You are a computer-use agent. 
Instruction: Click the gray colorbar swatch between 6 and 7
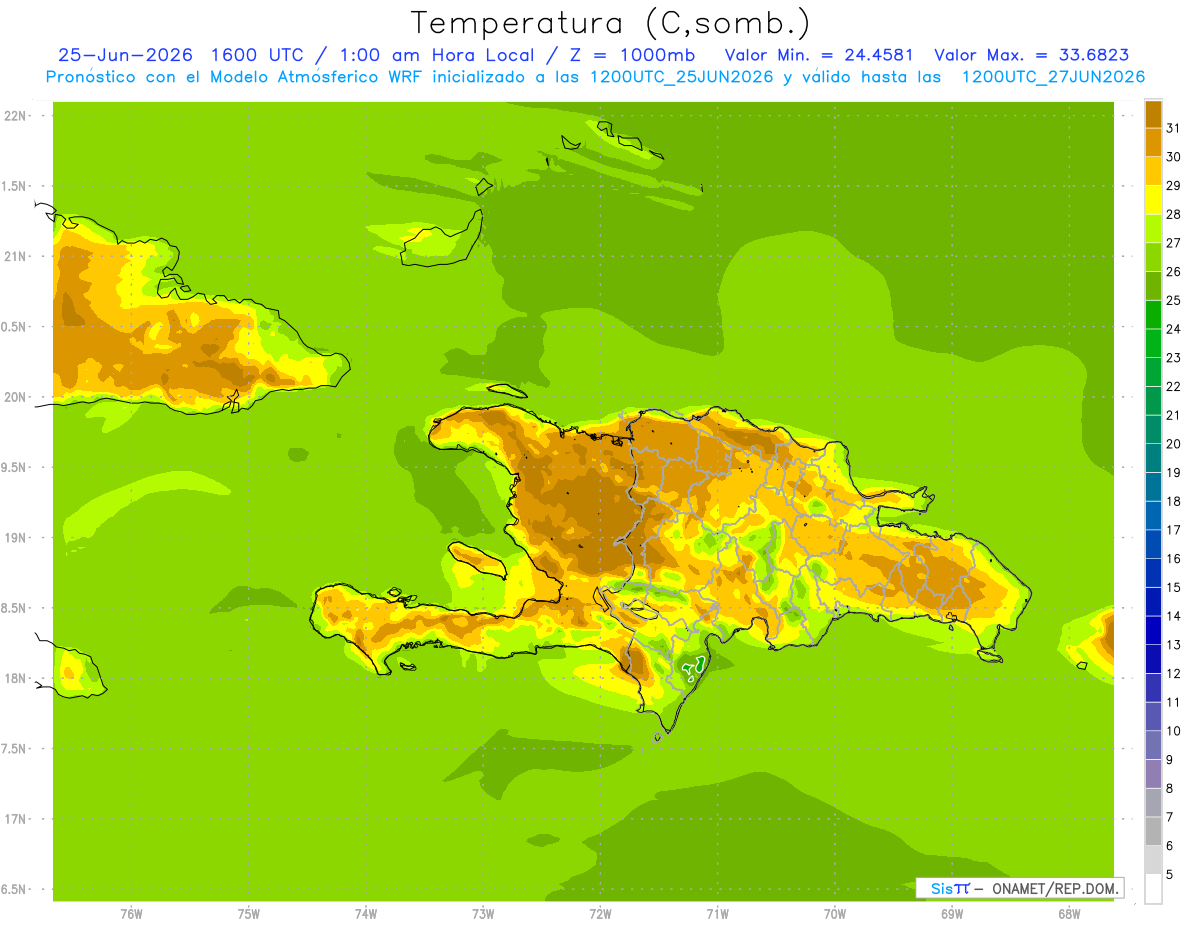click(1153, 831)
